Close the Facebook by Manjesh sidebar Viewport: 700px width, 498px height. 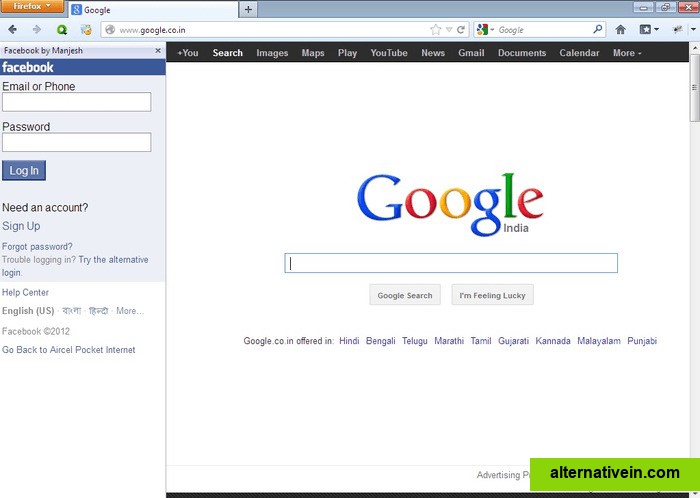[157, 50]
